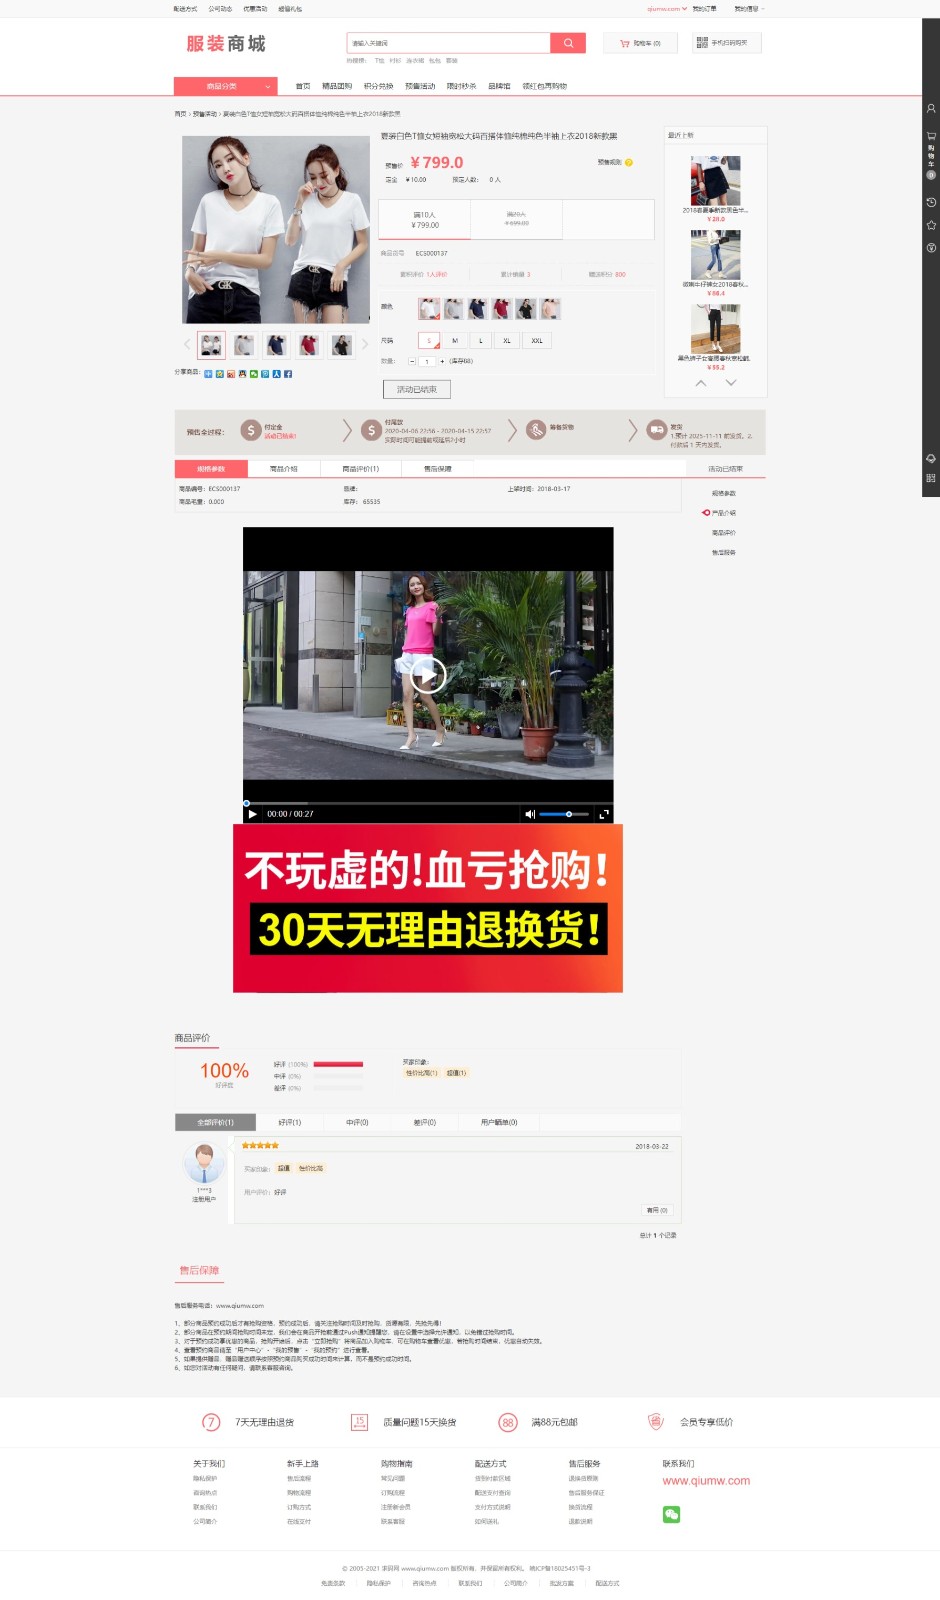This screenshot has height=1600, width=940.
Task: Click the 活动已结束 button below quantity
Action: 417,389
